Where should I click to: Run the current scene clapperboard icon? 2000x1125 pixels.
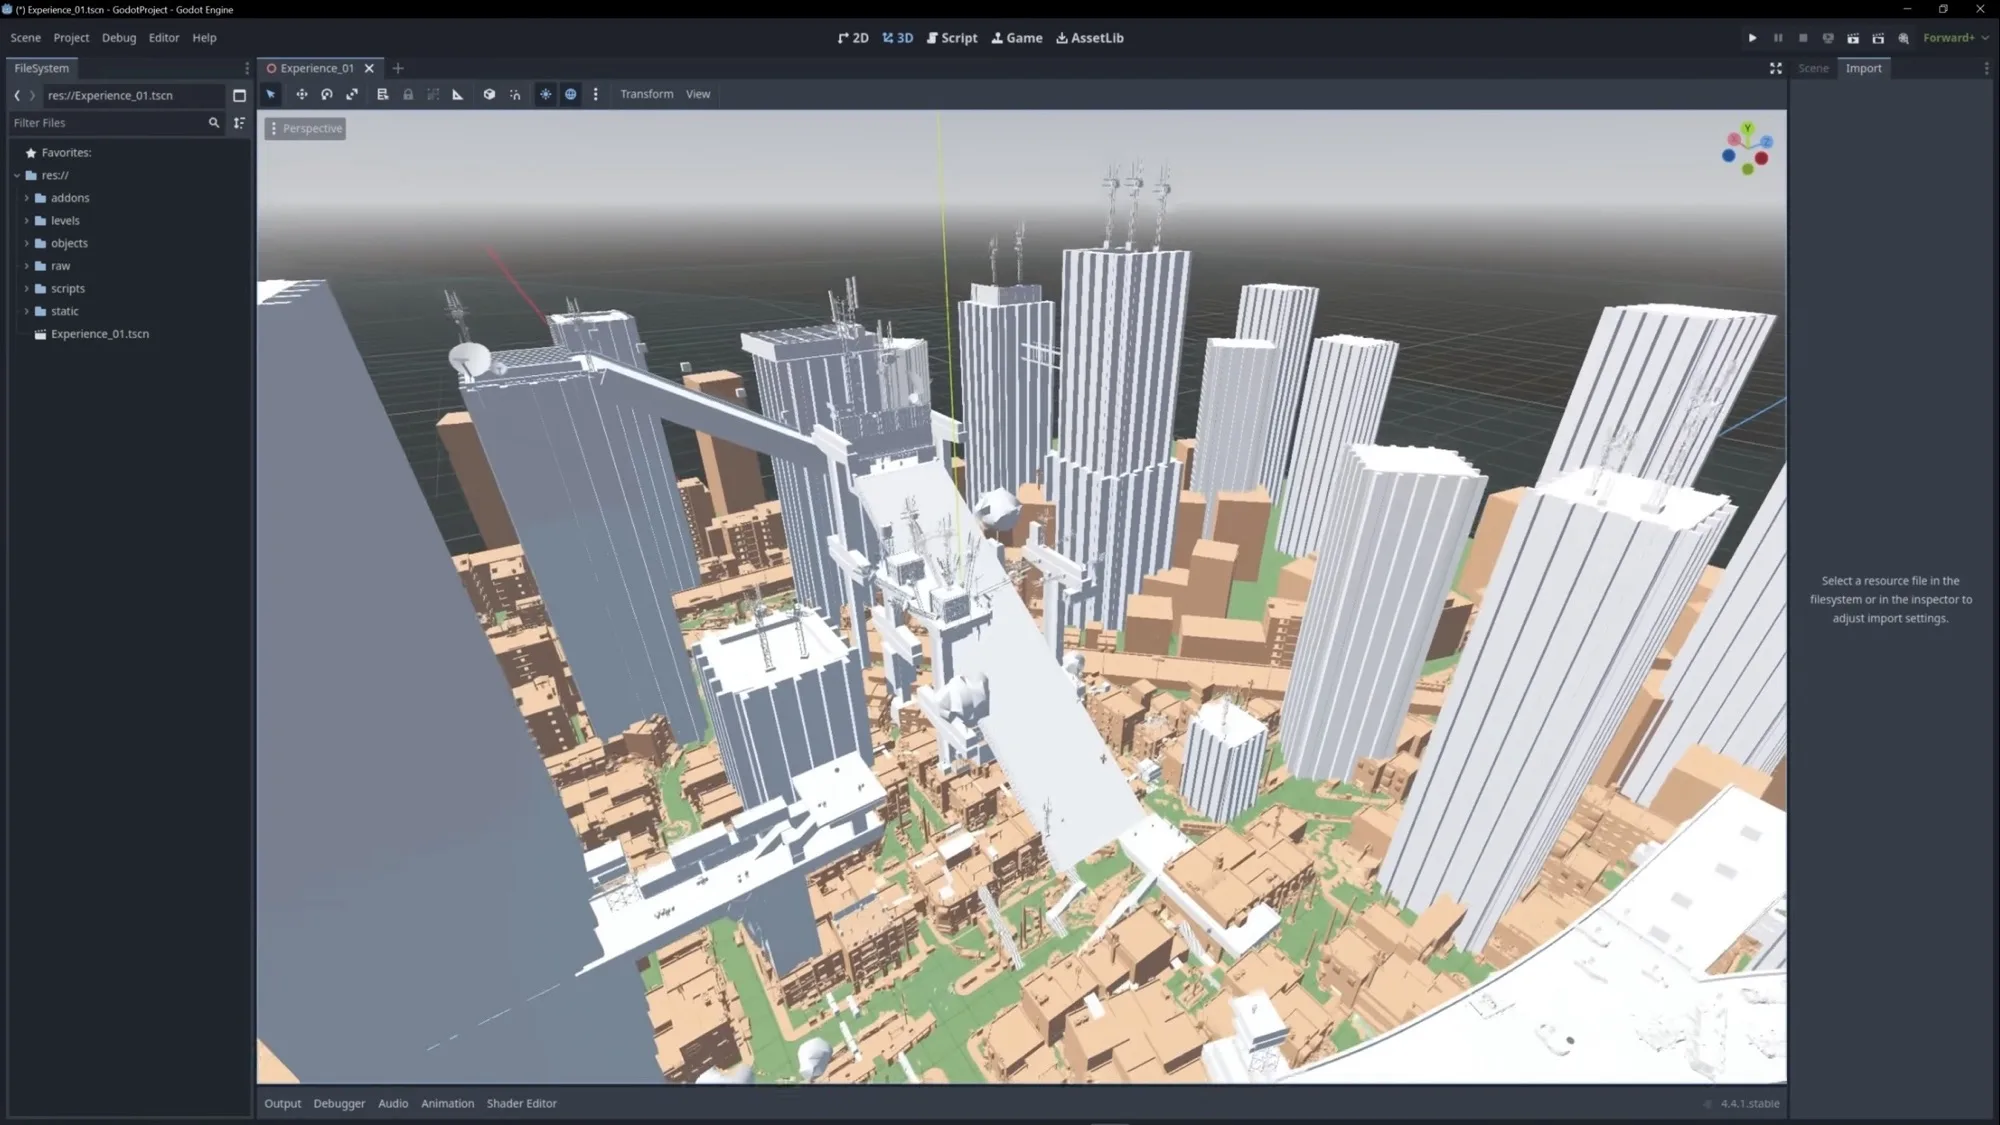click(1853, 38)
